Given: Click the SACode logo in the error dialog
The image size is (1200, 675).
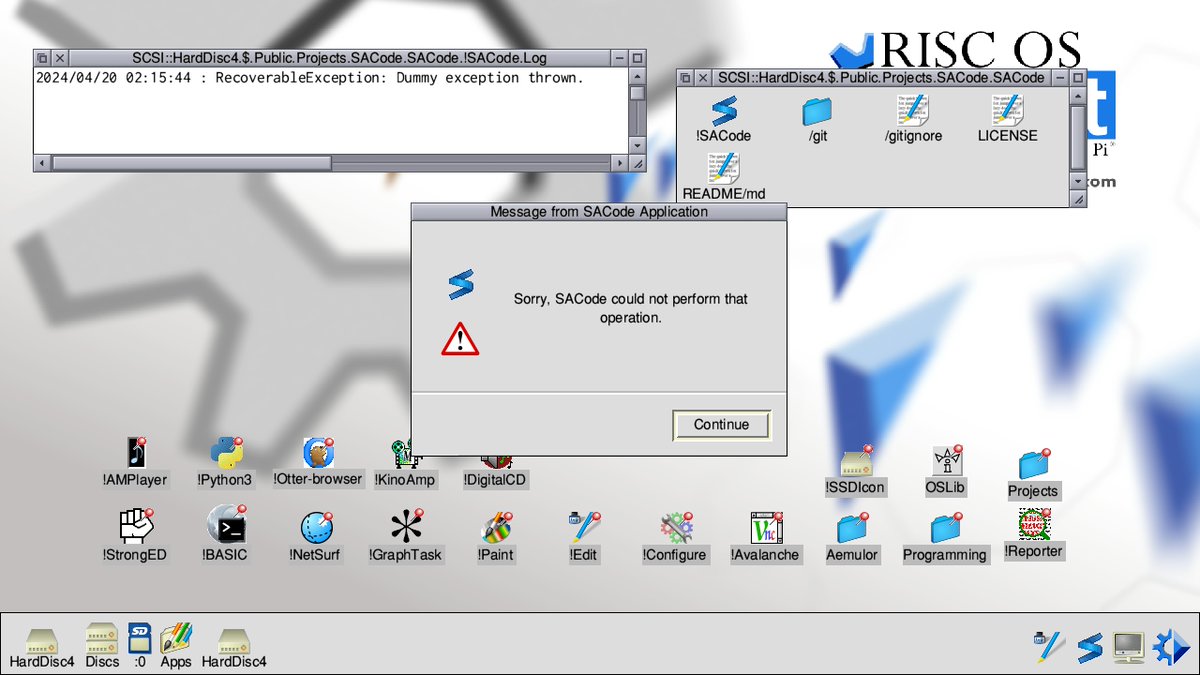Looking at the screenshot, I should [x=460, y=285].
